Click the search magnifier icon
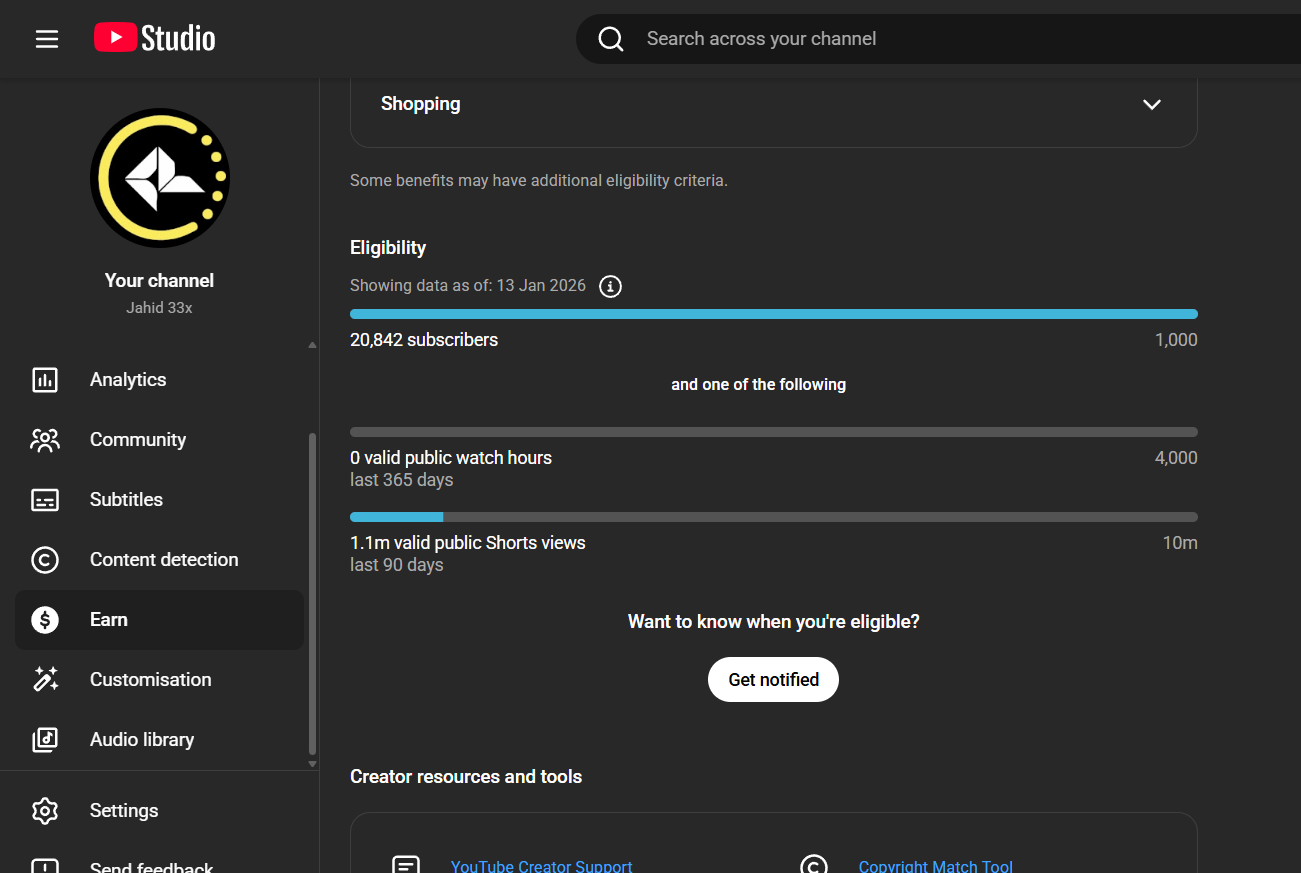The width and height of the screenshot is (1301, 873). pyautogui.click(x=611, y=39)
